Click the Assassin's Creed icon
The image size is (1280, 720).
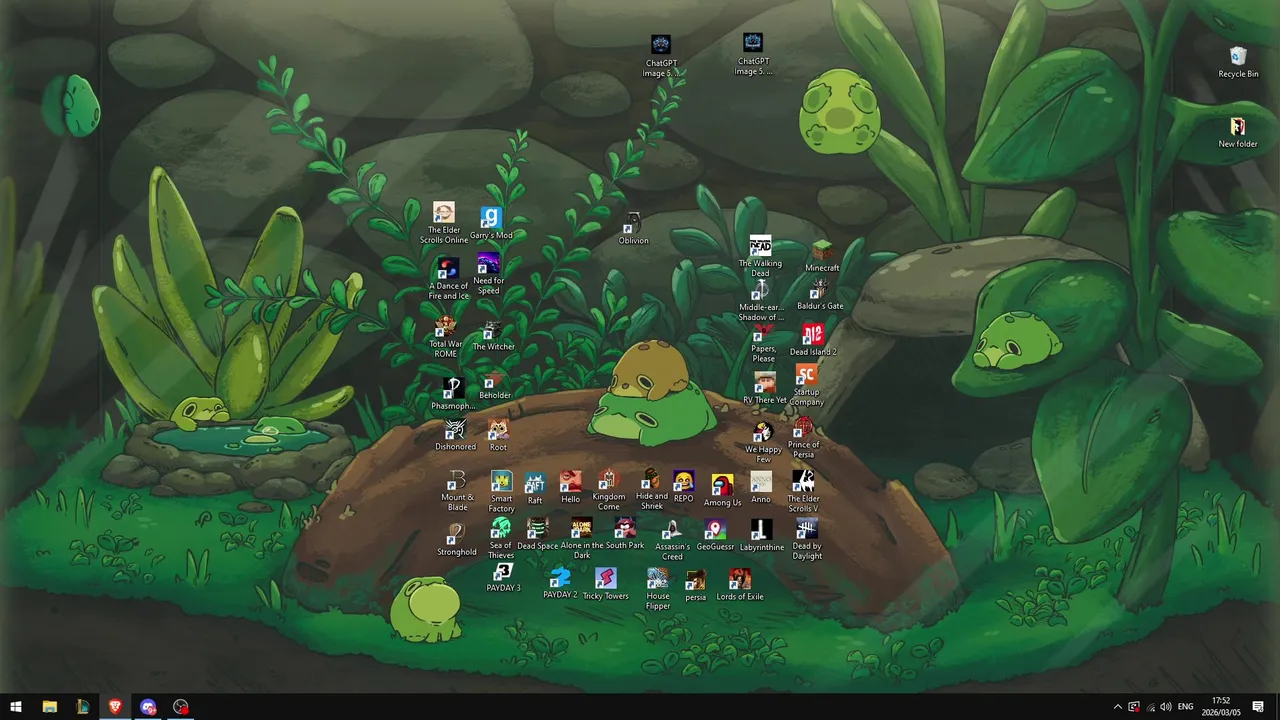click(x=672, y=540)
